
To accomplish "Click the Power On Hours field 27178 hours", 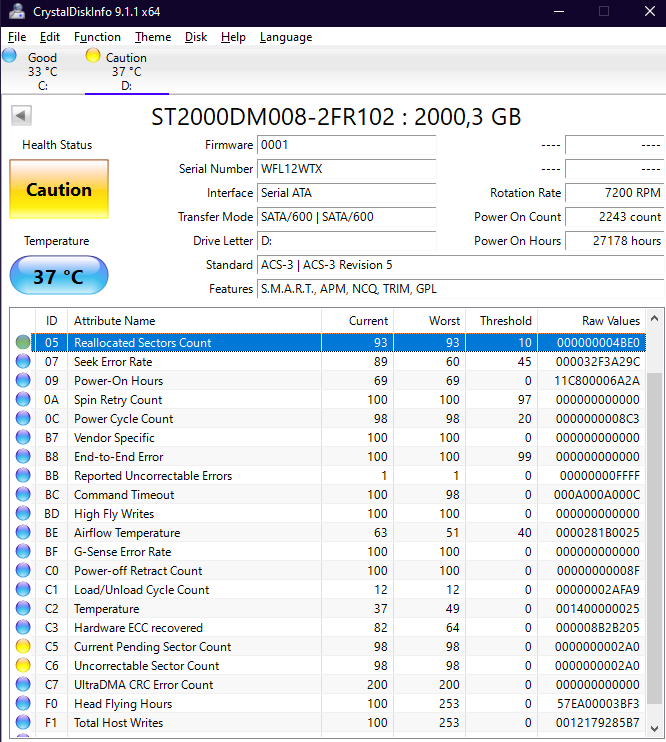I will coord(614,241).
